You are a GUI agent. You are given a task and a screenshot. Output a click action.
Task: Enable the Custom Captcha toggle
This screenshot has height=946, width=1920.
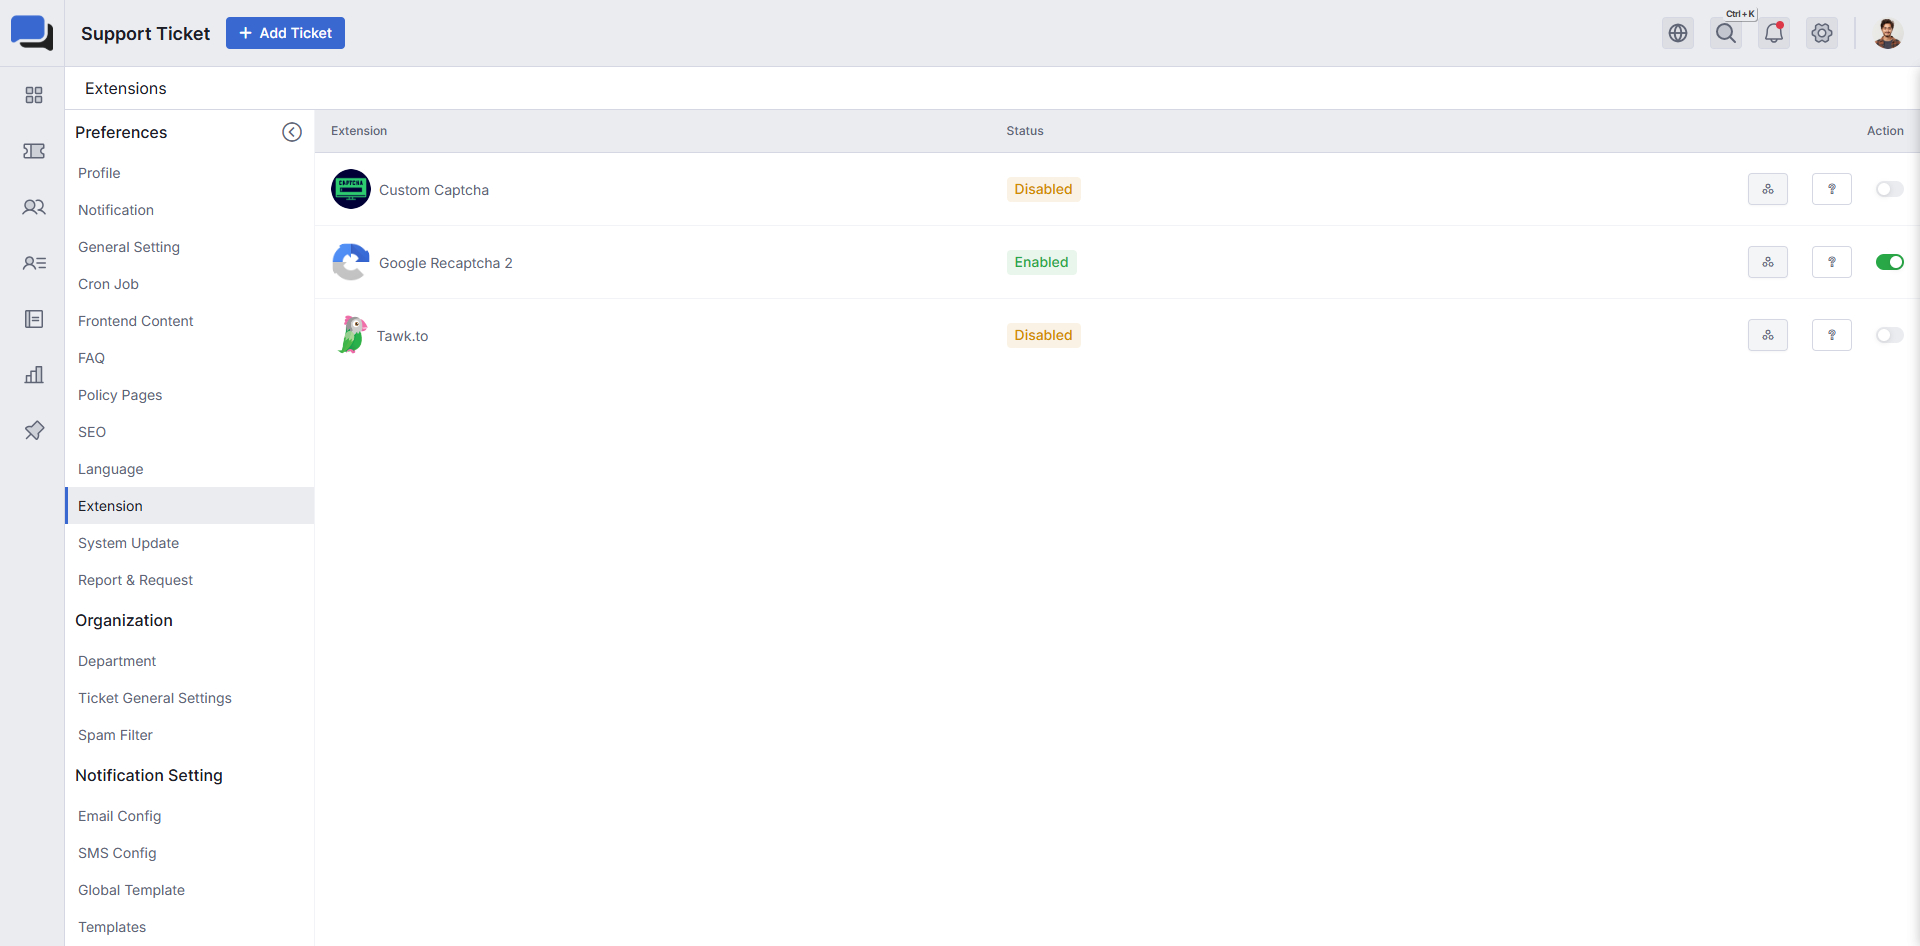[1889, 189]
